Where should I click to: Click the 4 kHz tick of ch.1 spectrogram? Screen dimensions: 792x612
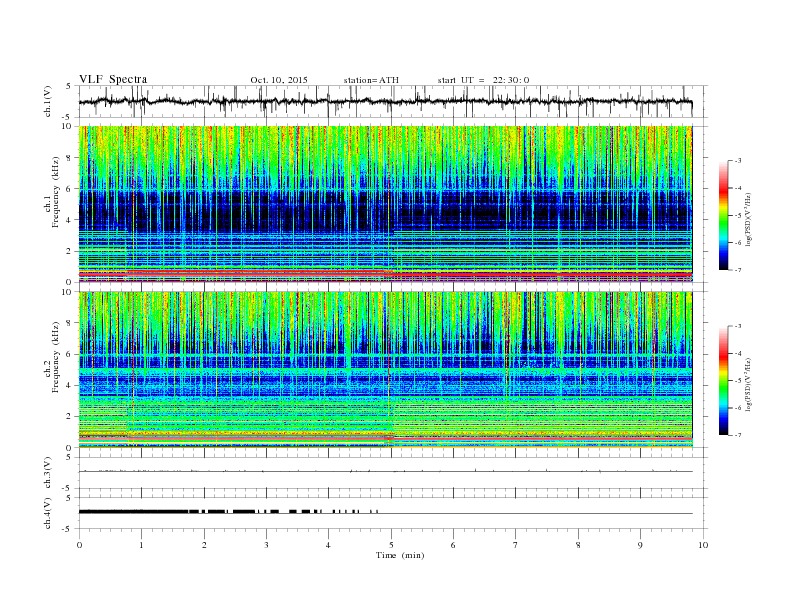(x=70, y=220)
